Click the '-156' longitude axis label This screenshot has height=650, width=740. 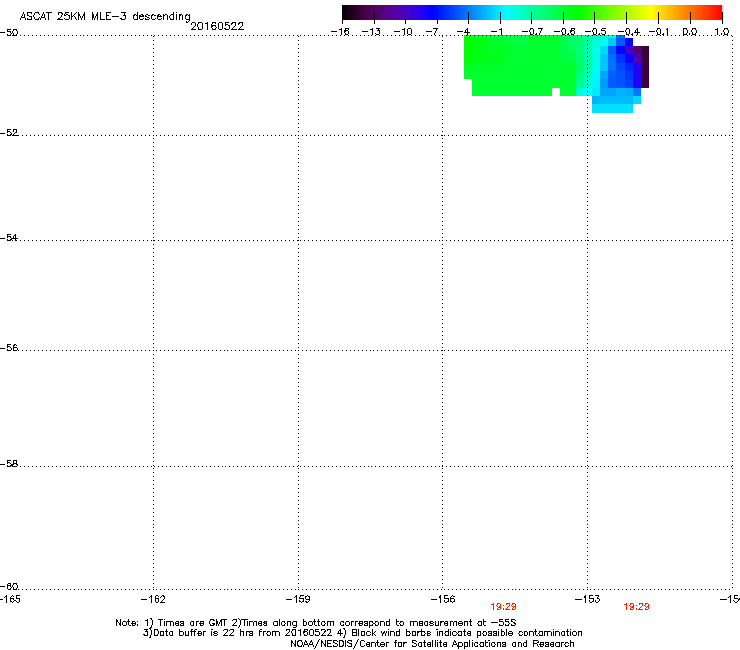click(x=443, y=599)
